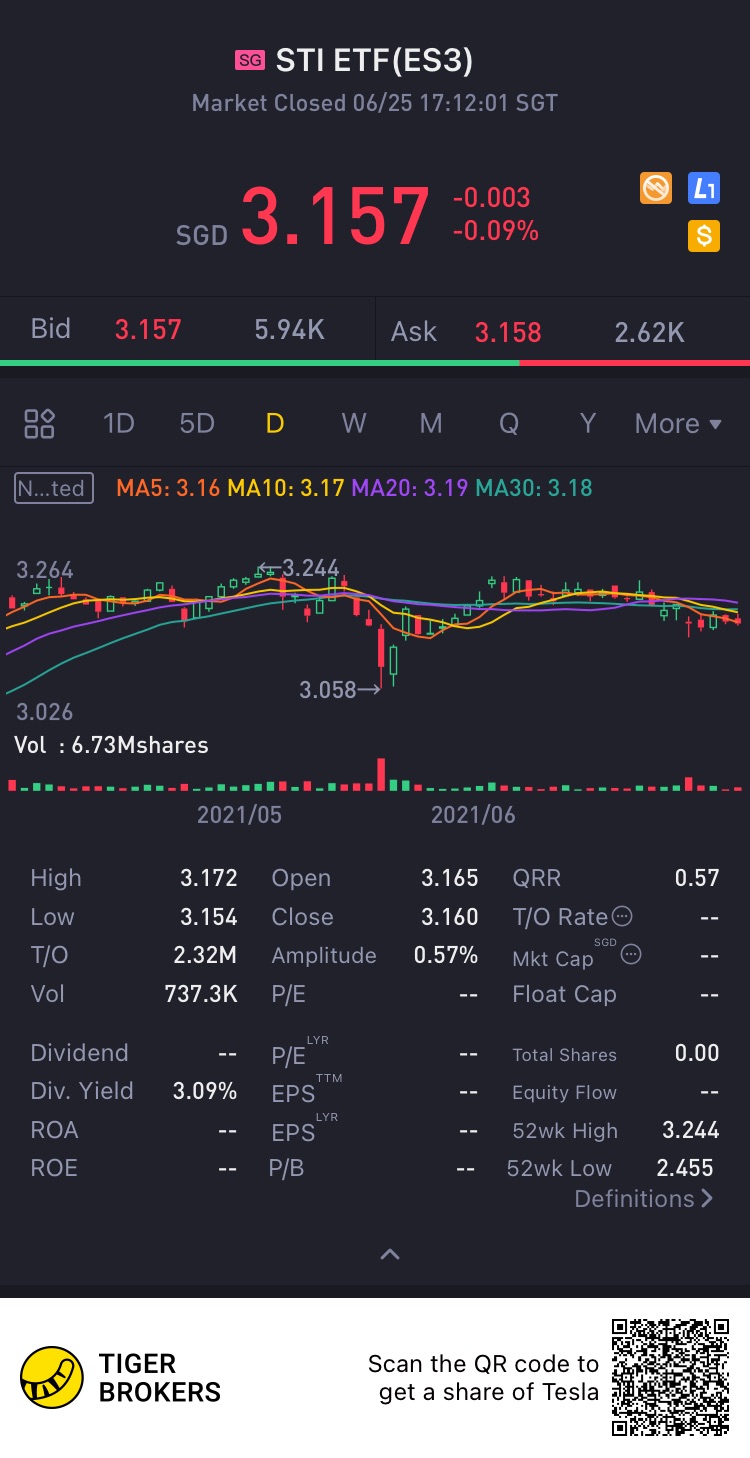Screen dimensions: 750x1458
Task: Tap the Vol value 737.3K
Action: pyautogui.click(x=201, y=994)
